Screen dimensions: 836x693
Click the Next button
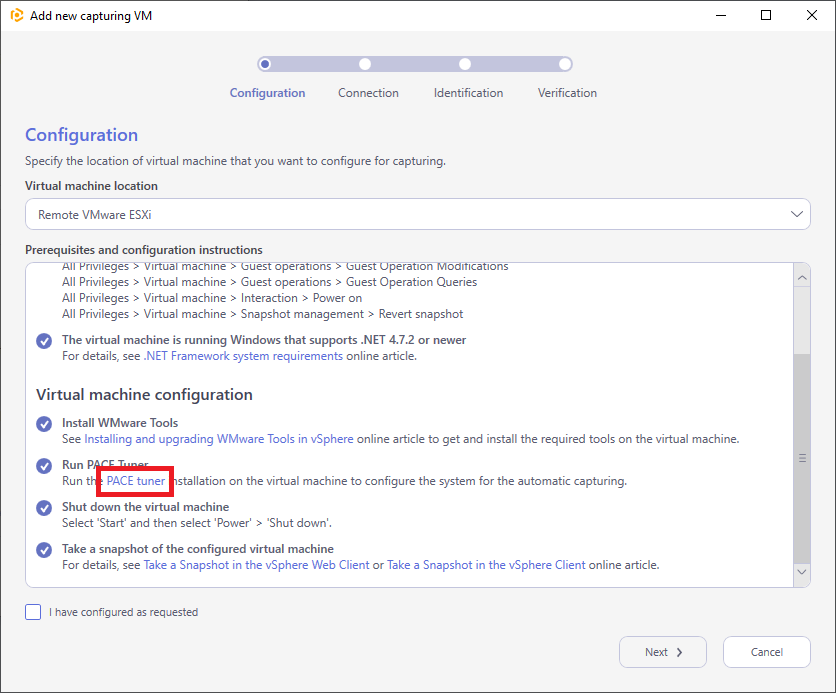coord(663,652)
